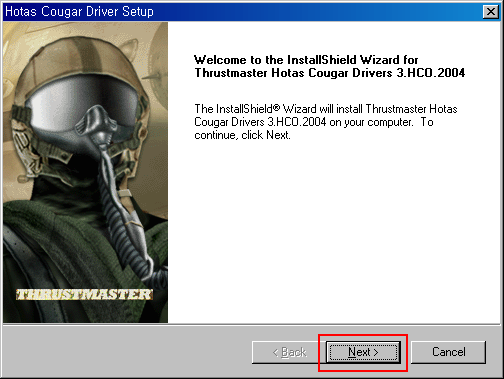The image size is (504, 379).
Task: Click the Thrustmaster pilot helmet image
Action: (x=86, y=172)
